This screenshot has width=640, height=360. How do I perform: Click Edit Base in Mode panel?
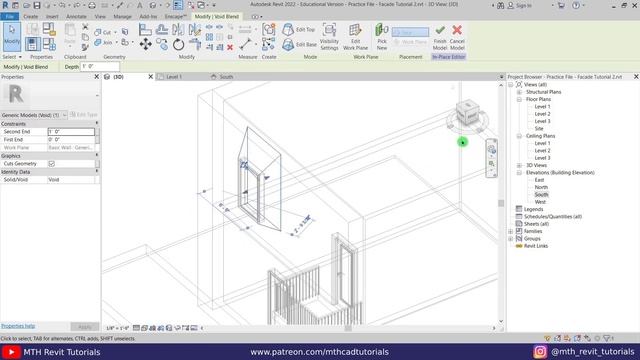click(299, 44)
